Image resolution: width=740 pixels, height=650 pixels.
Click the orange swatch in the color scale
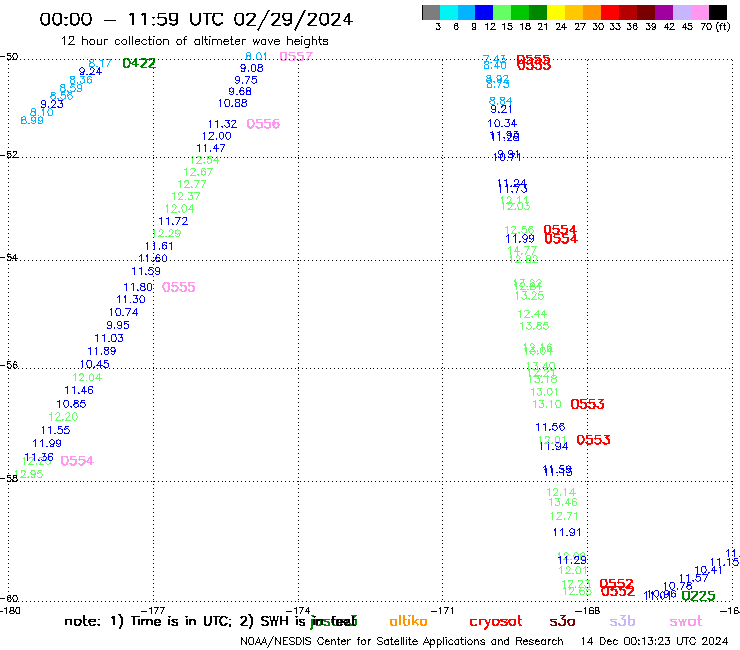[592, 12]
